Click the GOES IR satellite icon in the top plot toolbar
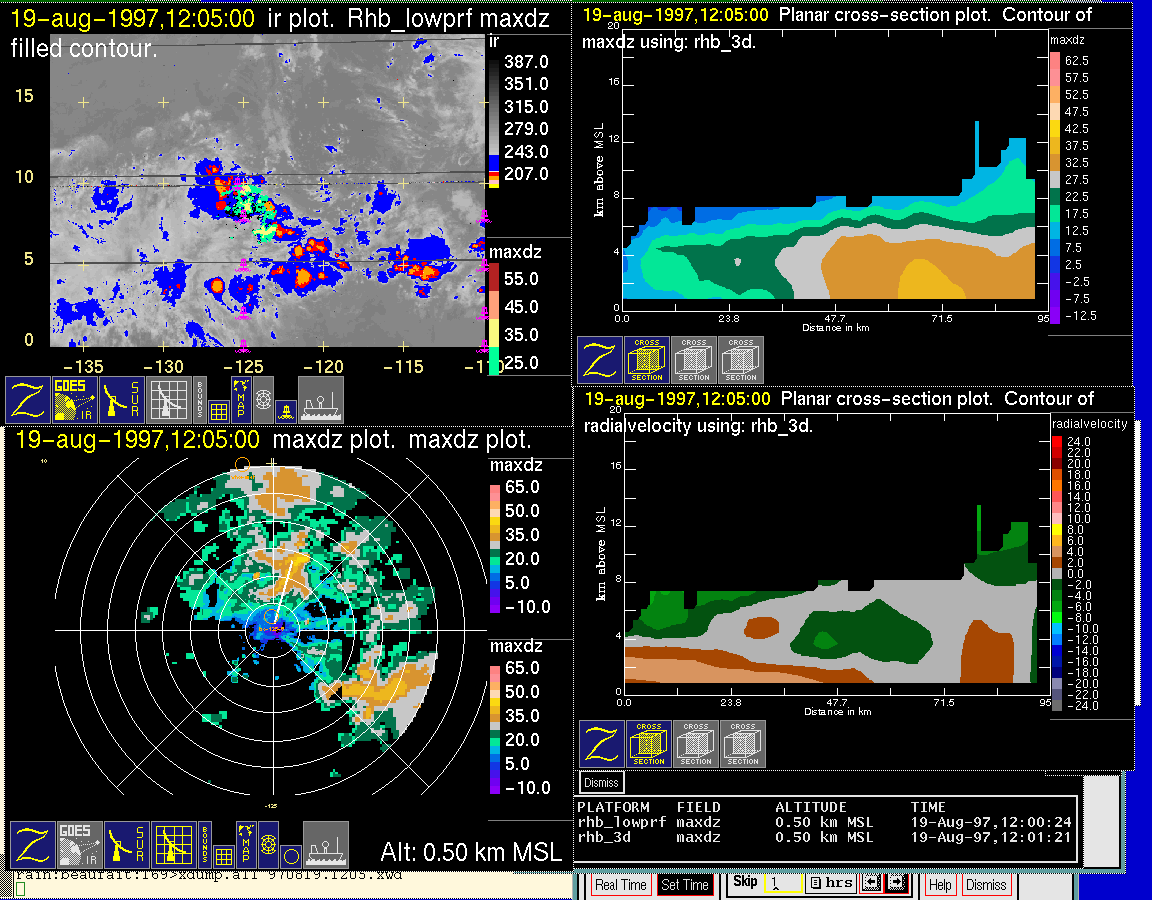 tap(75, 400)
